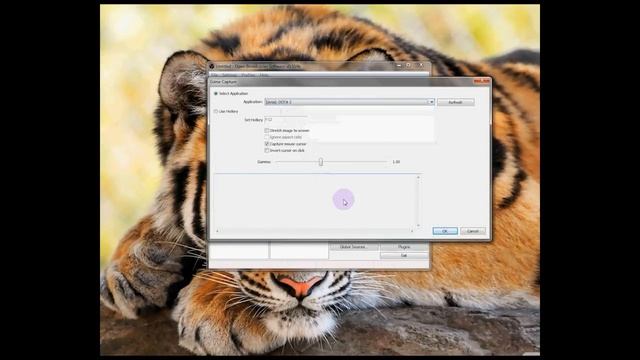640x360 pixels.
Task: Open Settings menu in OBS window
Action: tap(229, 75)
